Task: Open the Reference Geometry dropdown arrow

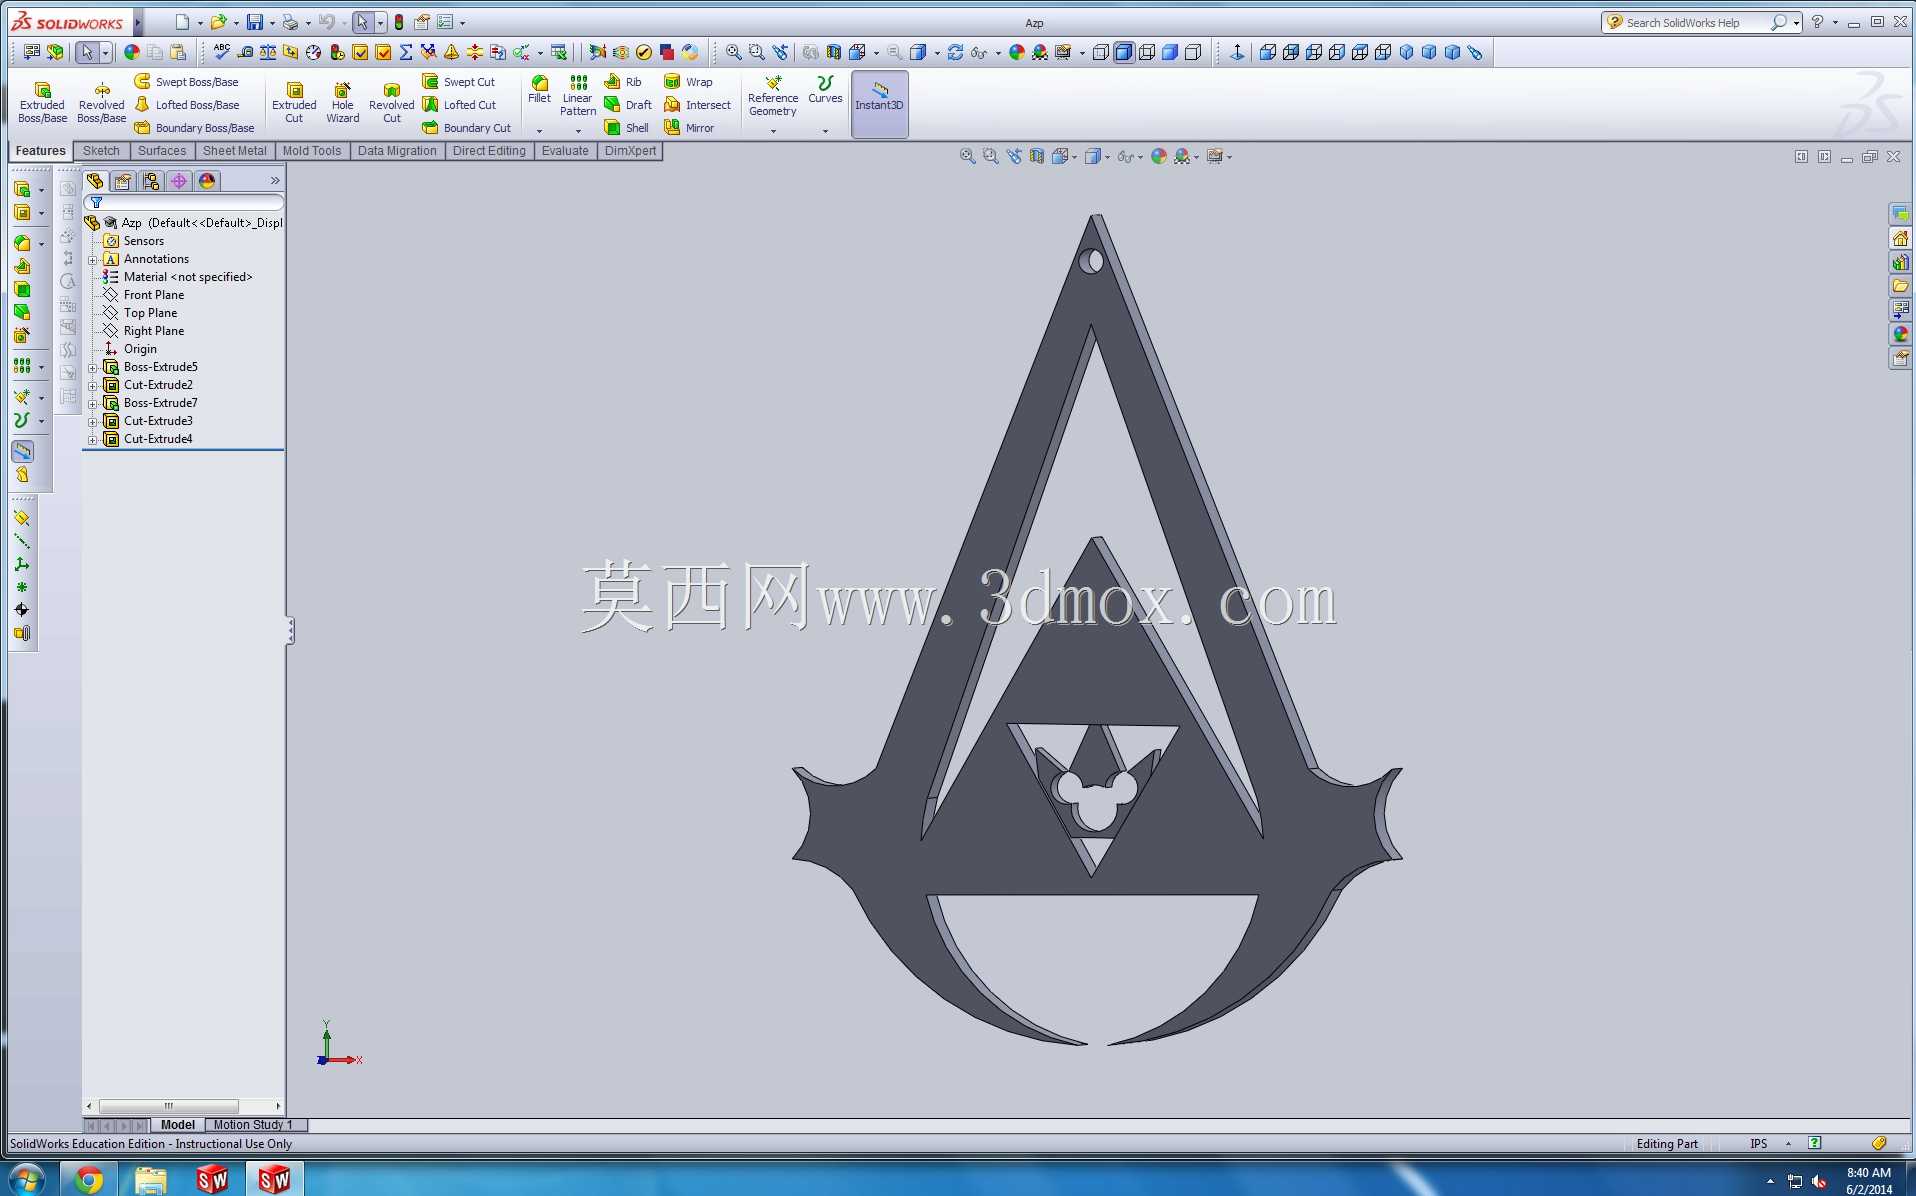Action: [773, 131]
